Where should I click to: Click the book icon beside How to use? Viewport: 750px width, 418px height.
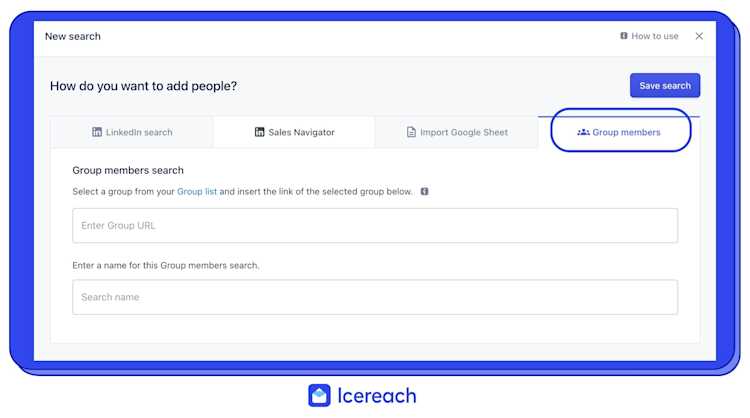(x=624, y=36)
